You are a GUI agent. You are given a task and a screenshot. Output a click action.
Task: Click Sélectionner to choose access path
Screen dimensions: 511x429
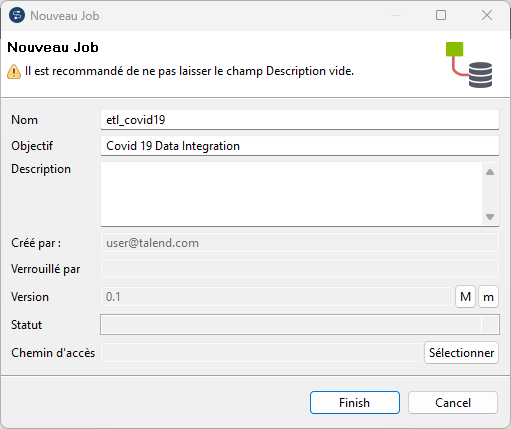point(461,353)
